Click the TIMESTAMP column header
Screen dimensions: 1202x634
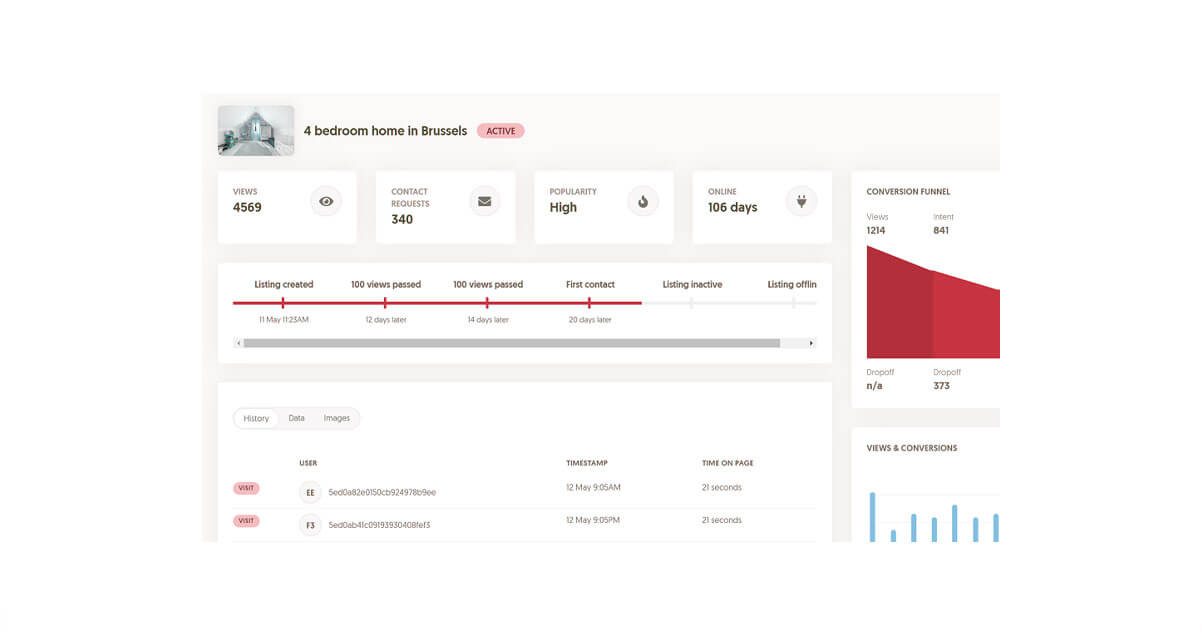587,463
